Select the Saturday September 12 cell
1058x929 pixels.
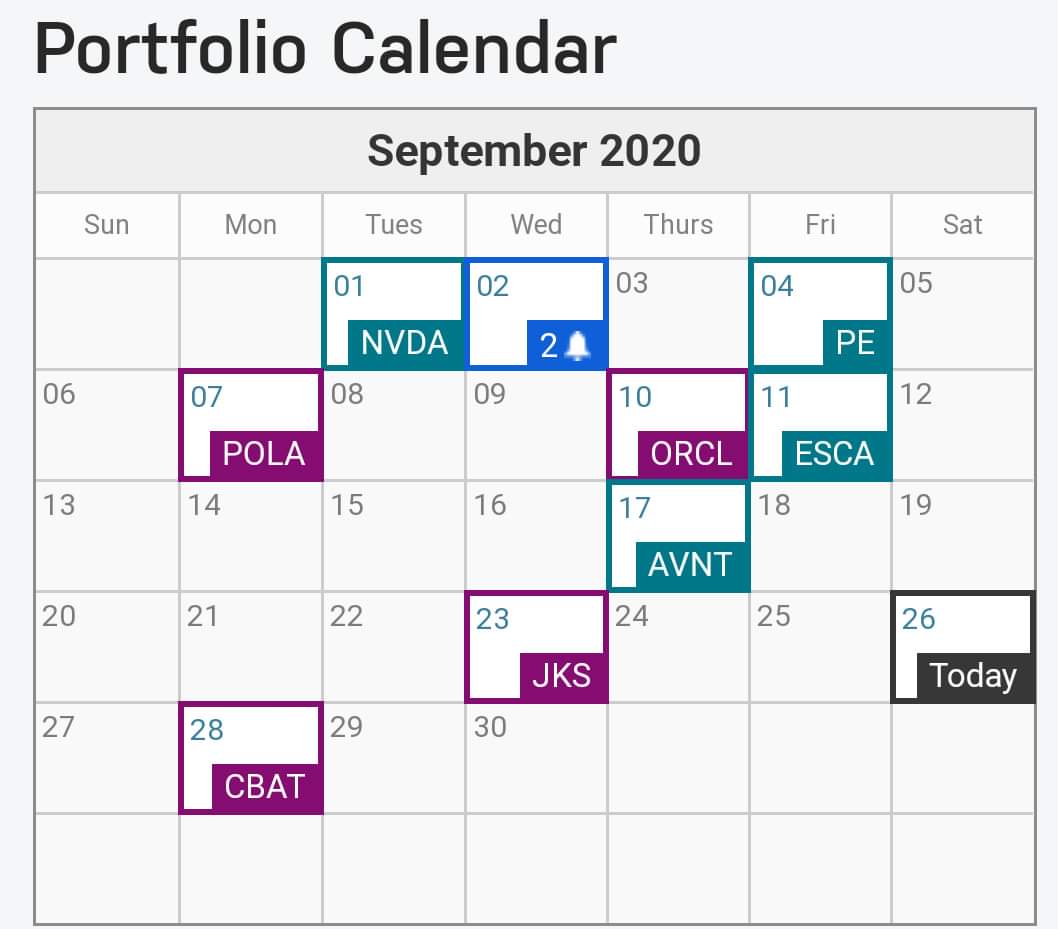pos(962,425)
